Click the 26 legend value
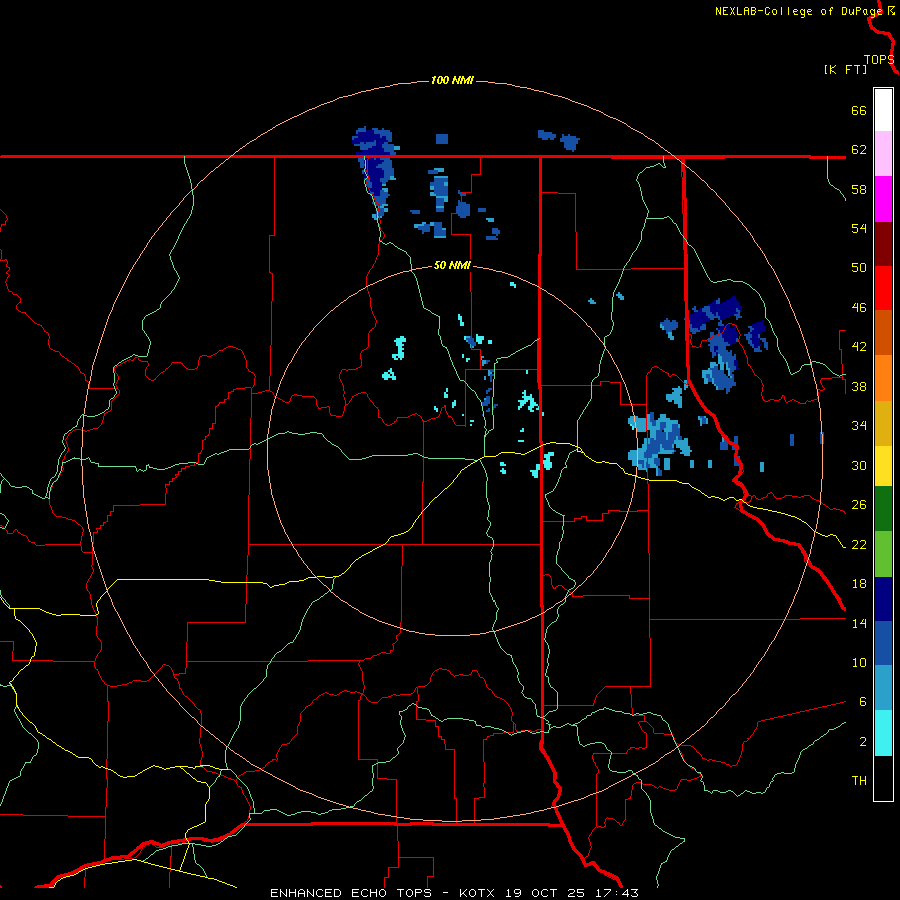 click(x=859, y=505)
